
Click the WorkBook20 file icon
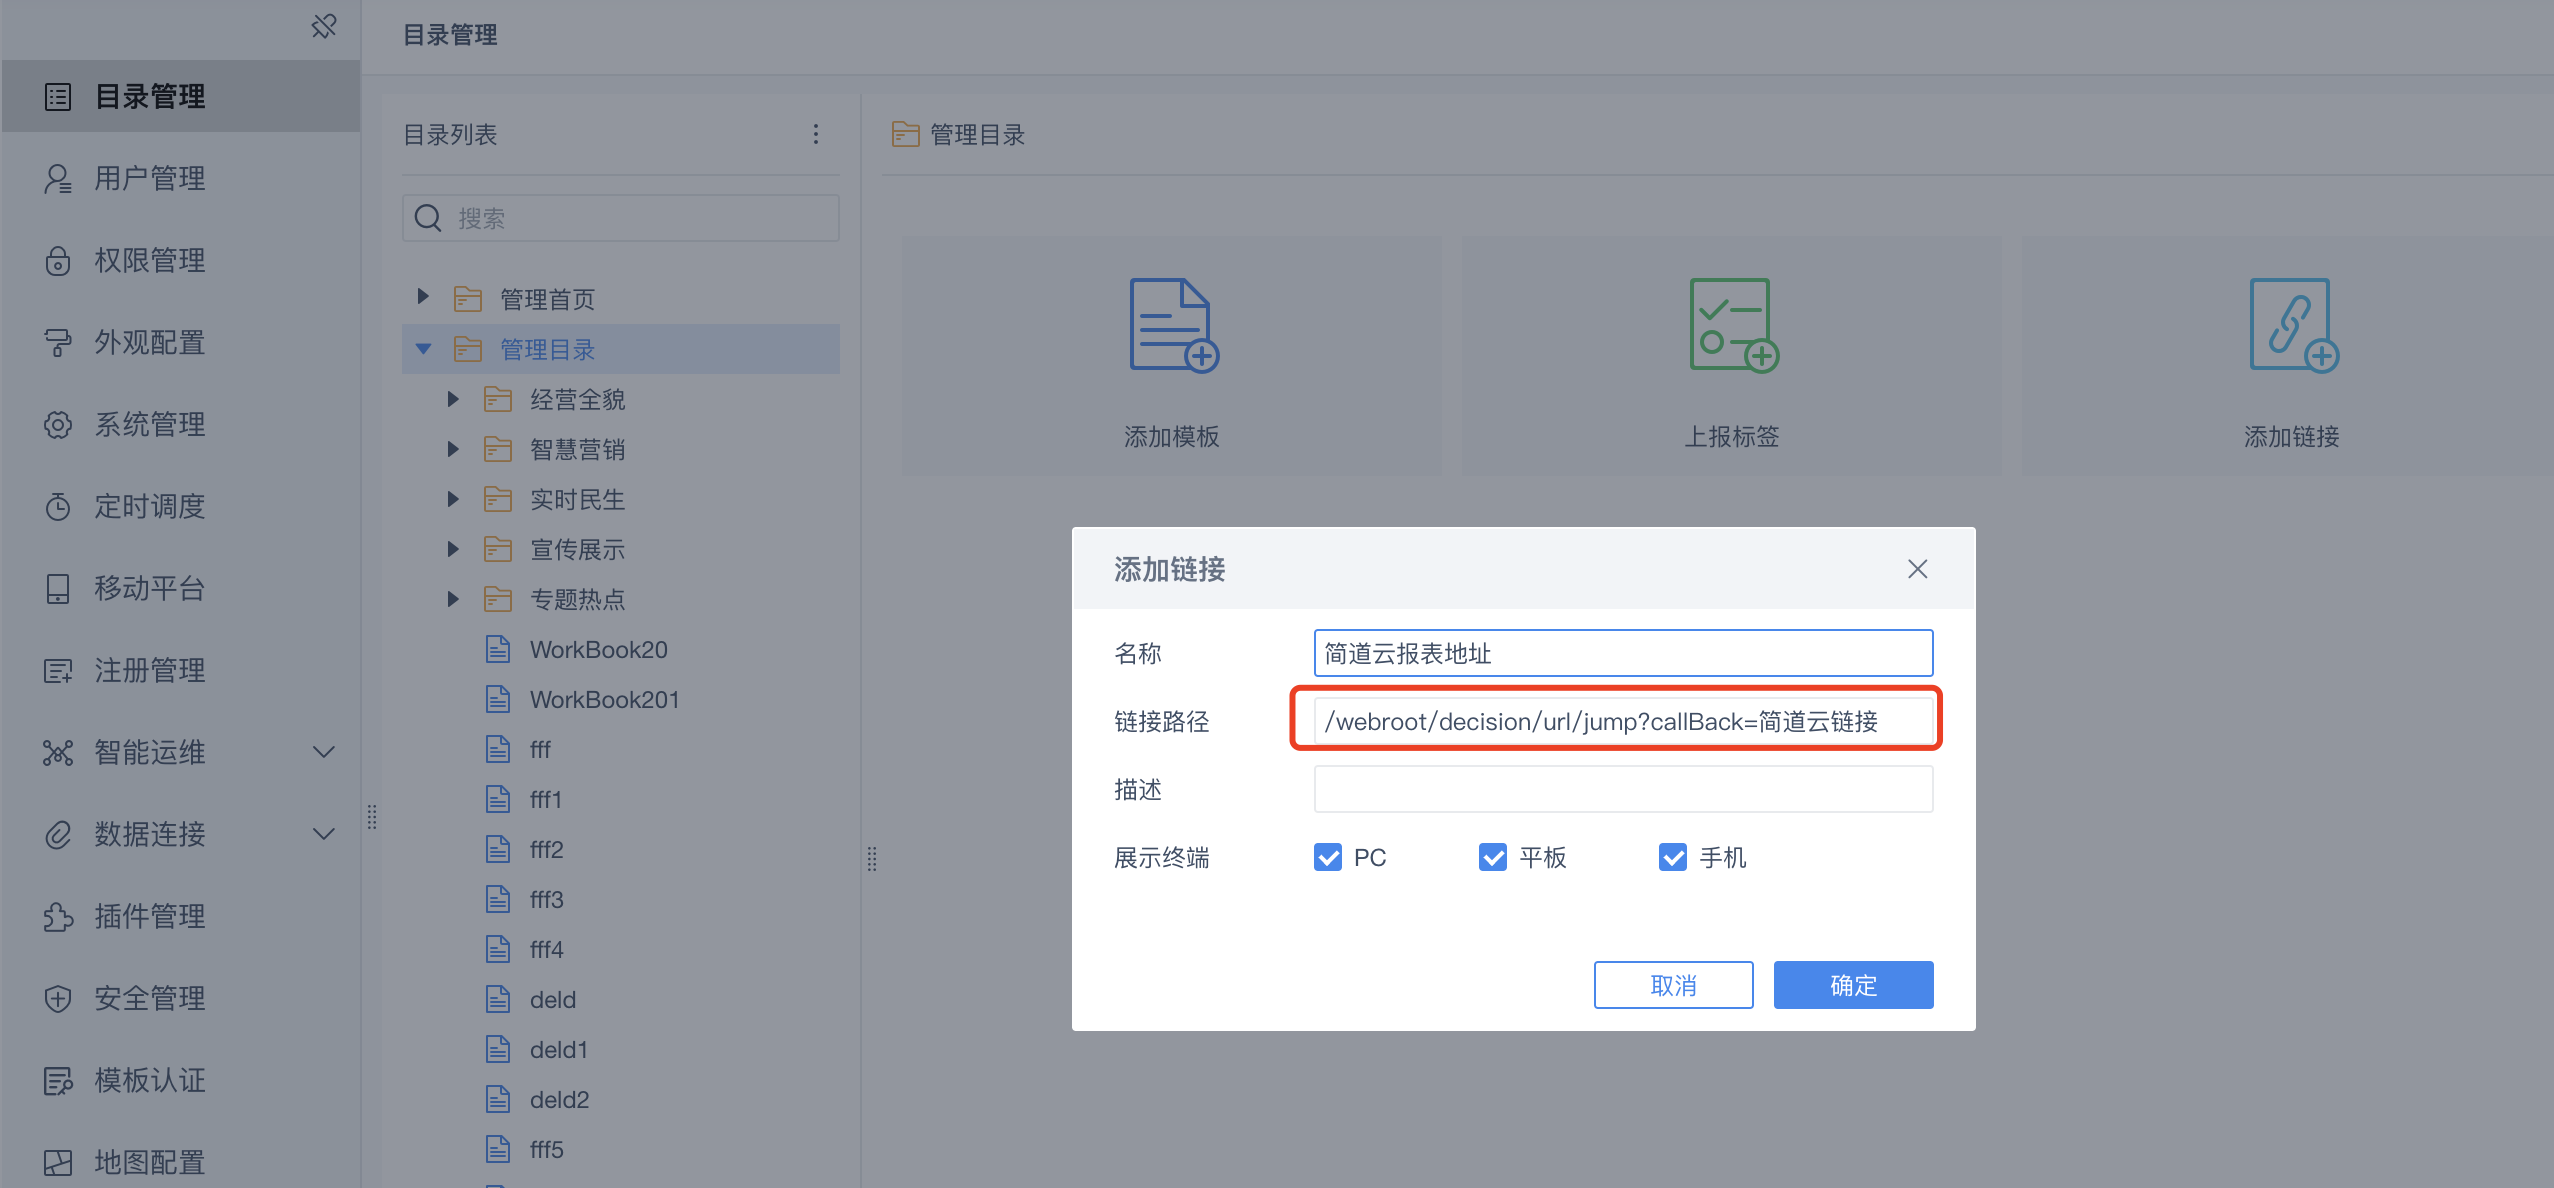[498, 649]
